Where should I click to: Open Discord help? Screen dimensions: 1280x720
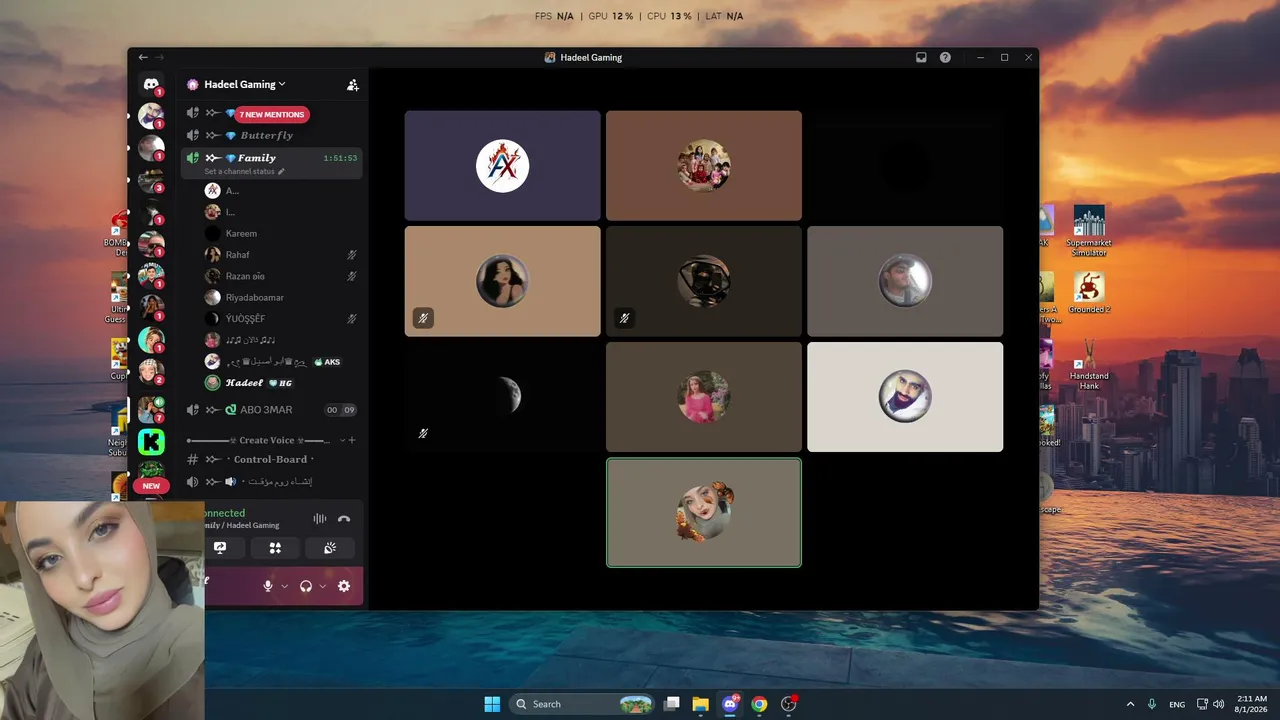coord(945,57)
